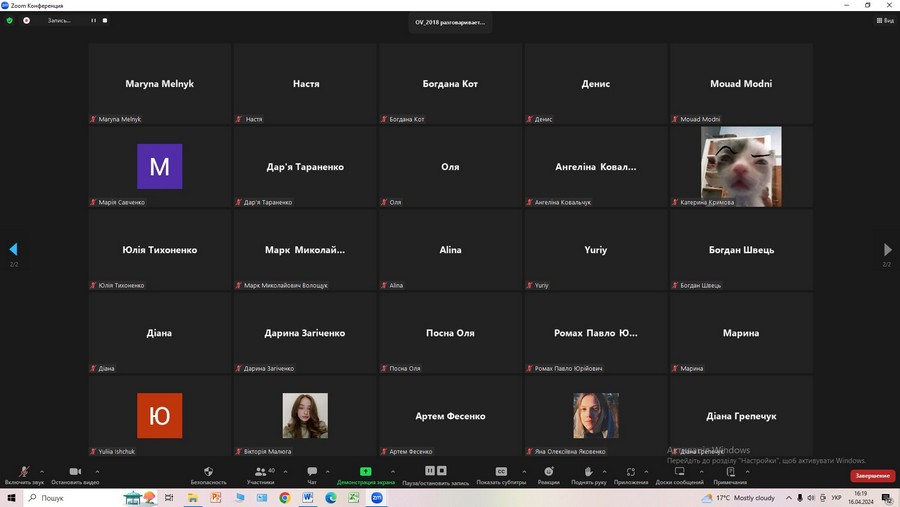This screenshot has height=507, width=900.
Task: Open the Вид view menu
Action: [x=885, y=20]
